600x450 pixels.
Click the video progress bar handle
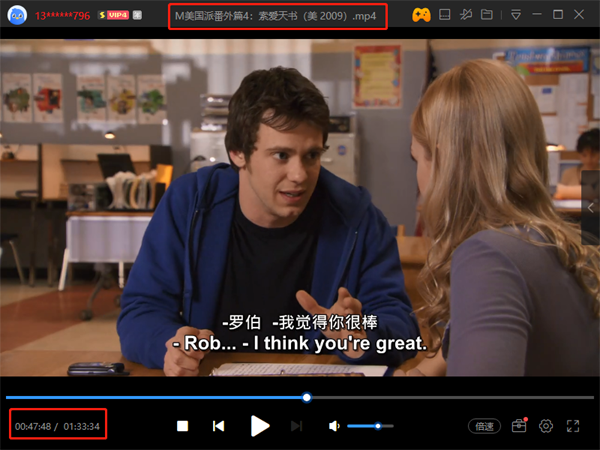[306, 397]
